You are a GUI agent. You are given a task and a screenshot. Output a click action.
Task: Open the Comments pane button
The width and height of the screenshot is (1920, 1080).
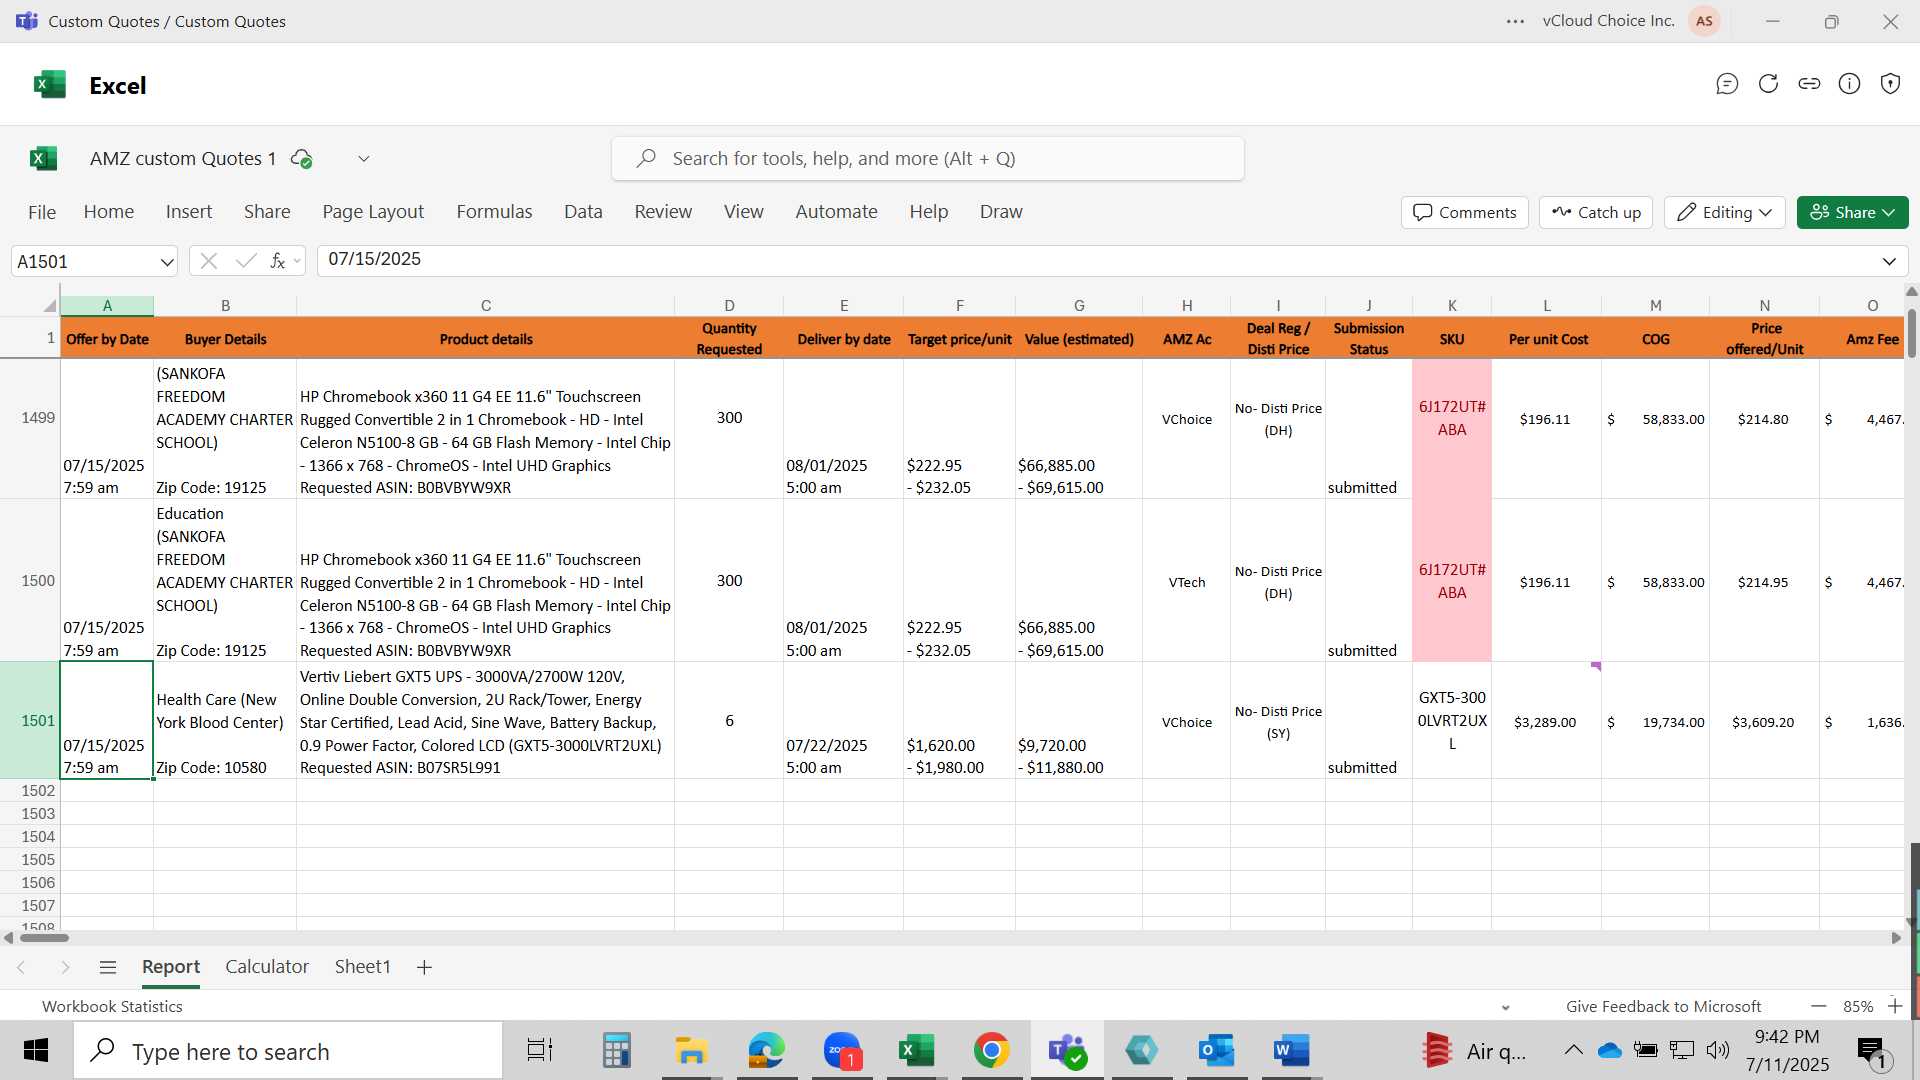click(1464, 212)
